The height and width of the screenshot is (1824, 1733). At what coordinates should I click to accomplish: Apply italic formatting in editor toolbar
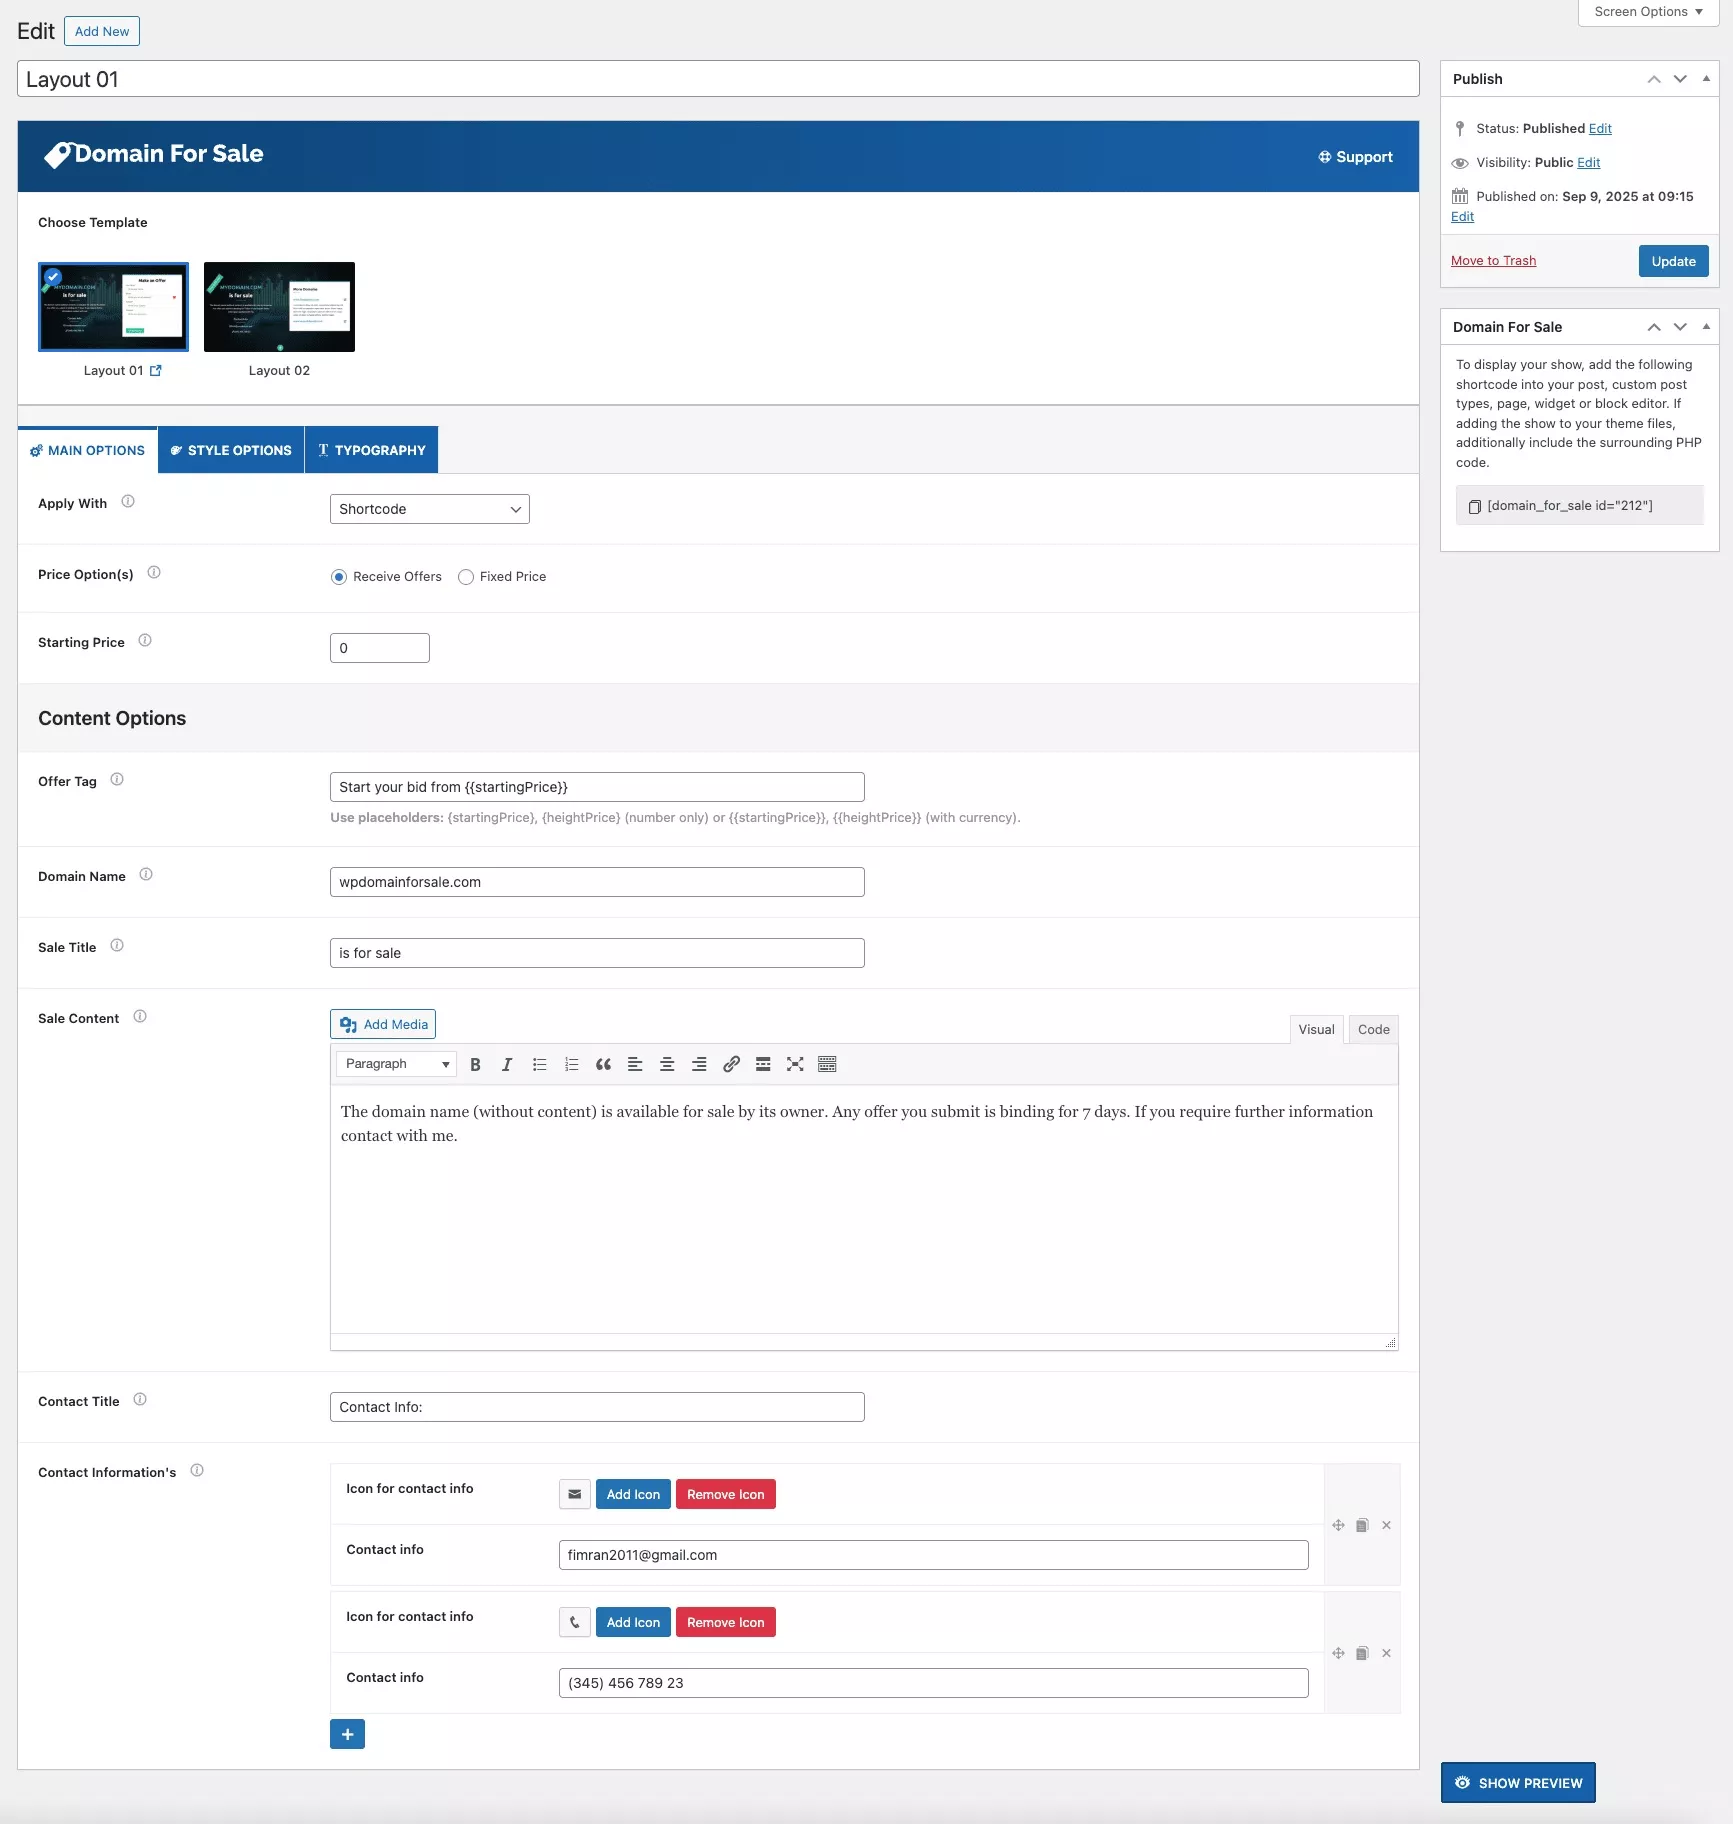(x=507, y=1064)
